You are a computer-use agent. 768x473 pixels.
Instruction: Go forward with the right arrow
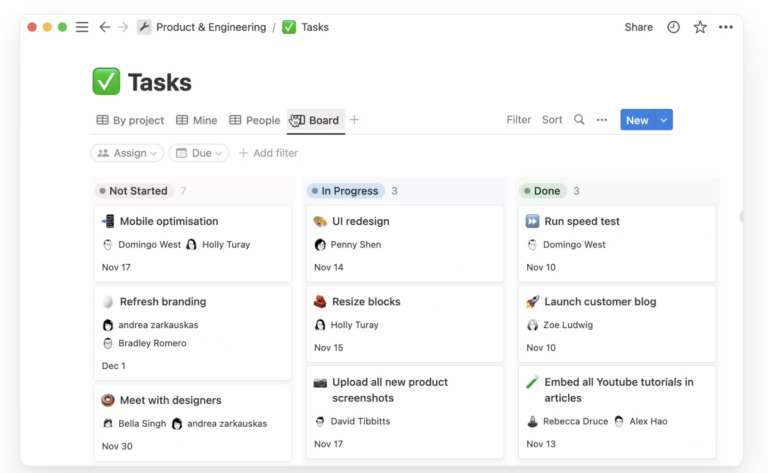pyautogui.click(x=123, y=27)
